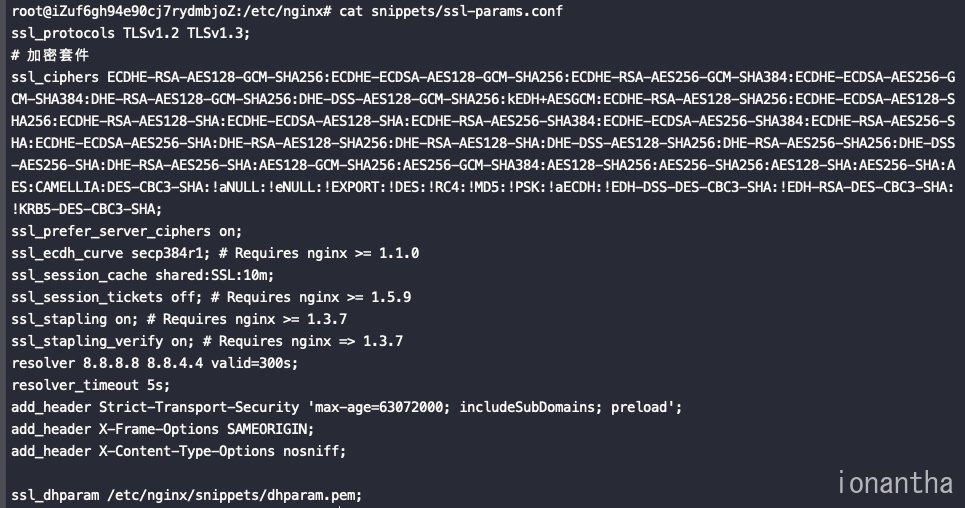Click the ssl_session_cache shared:SSL:10m line
Screen dimensions: 965x508
click(142, 275)
